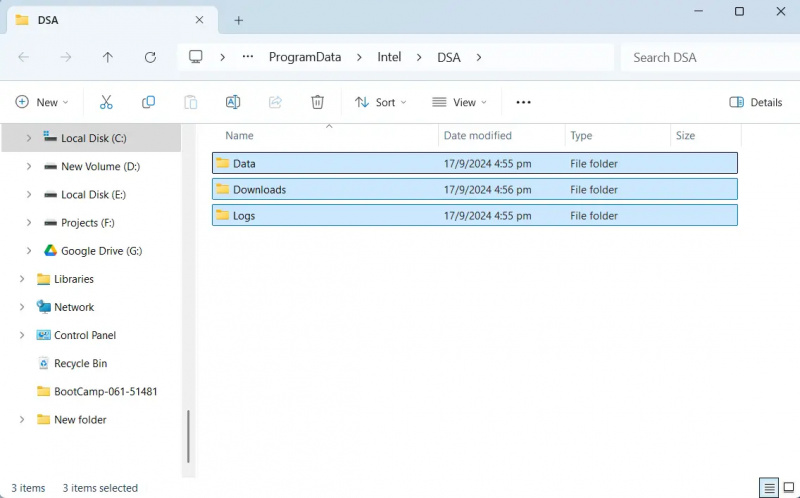This screenshot has height=498, width=800.
Task: Maximize the File Explorer window
Action: [739, 11]
